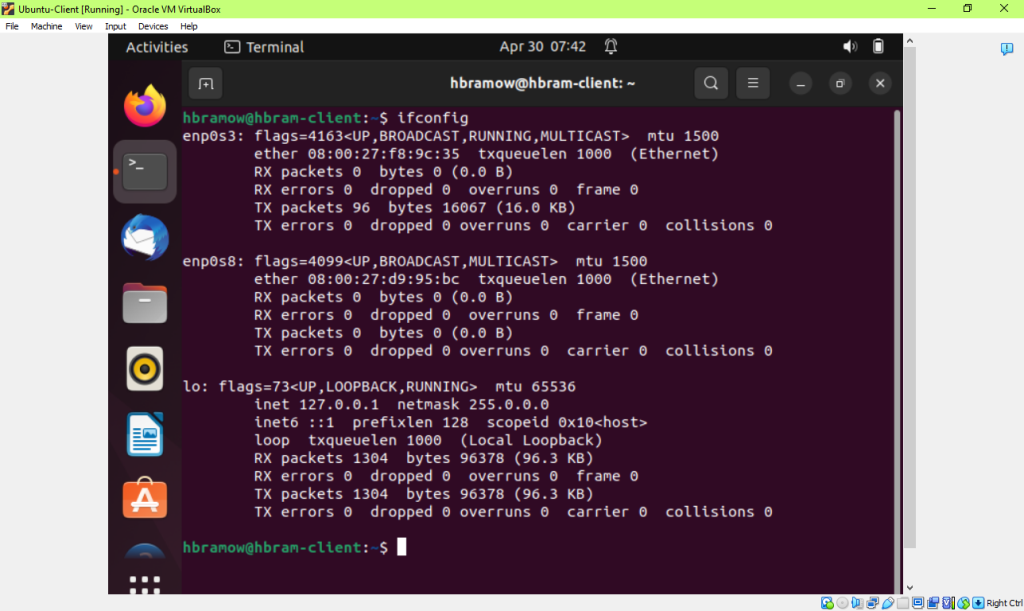Click the network adapters status icon
The width and height of the screenshot is (1024, 611).
click(x=872, y=603)
